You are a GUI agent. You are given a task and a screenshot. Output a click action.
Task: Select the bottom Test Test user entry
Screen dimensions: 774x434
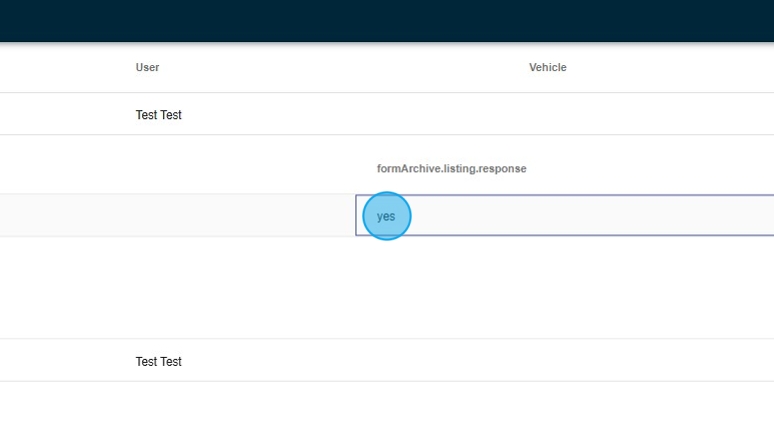click(x=158, y=362)
